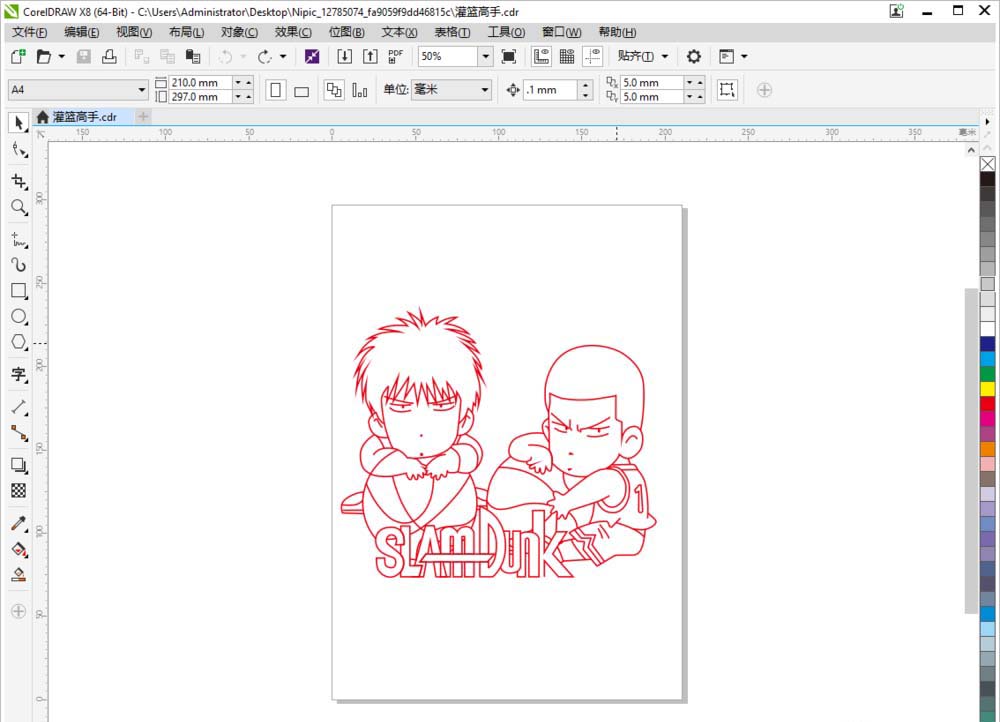Image resolution: width=1000 pixels, height=722 pixels.
Task: Select the Color Eyedropper tool
Action: pos(18,524)
